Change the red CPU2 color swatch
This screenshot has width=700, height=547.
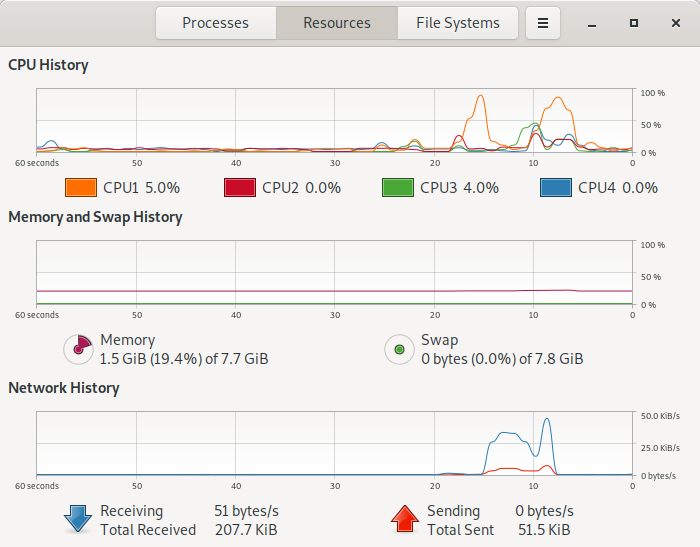(239, 187)
